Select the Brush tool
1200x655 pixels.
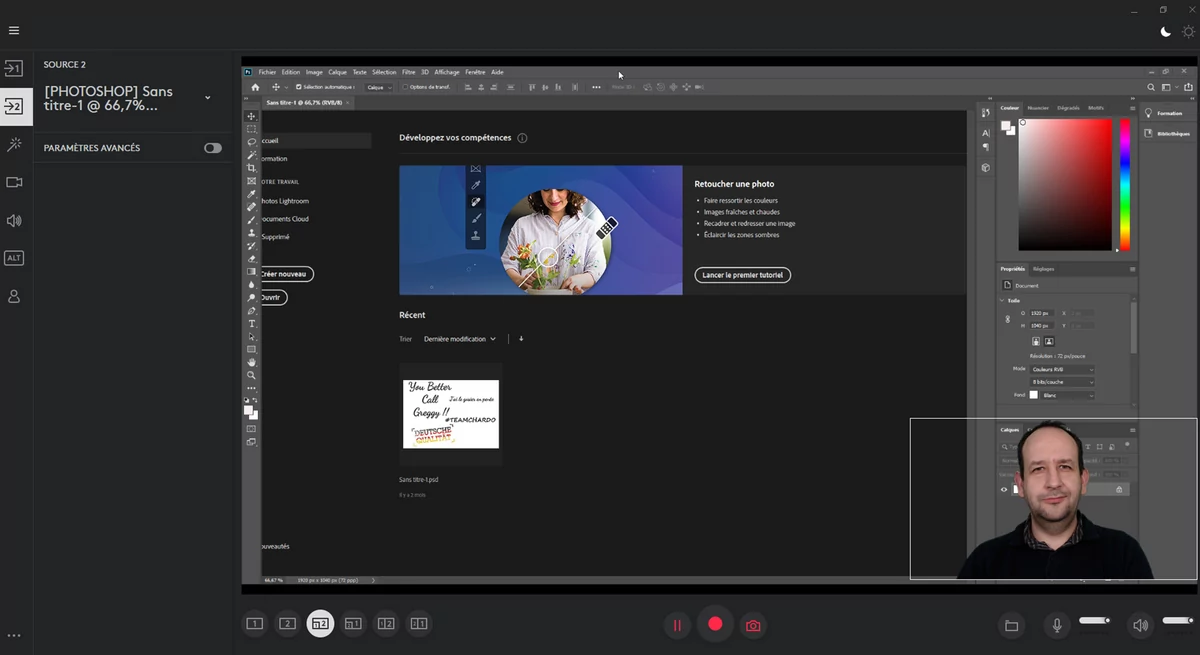(x=252, y=220)
